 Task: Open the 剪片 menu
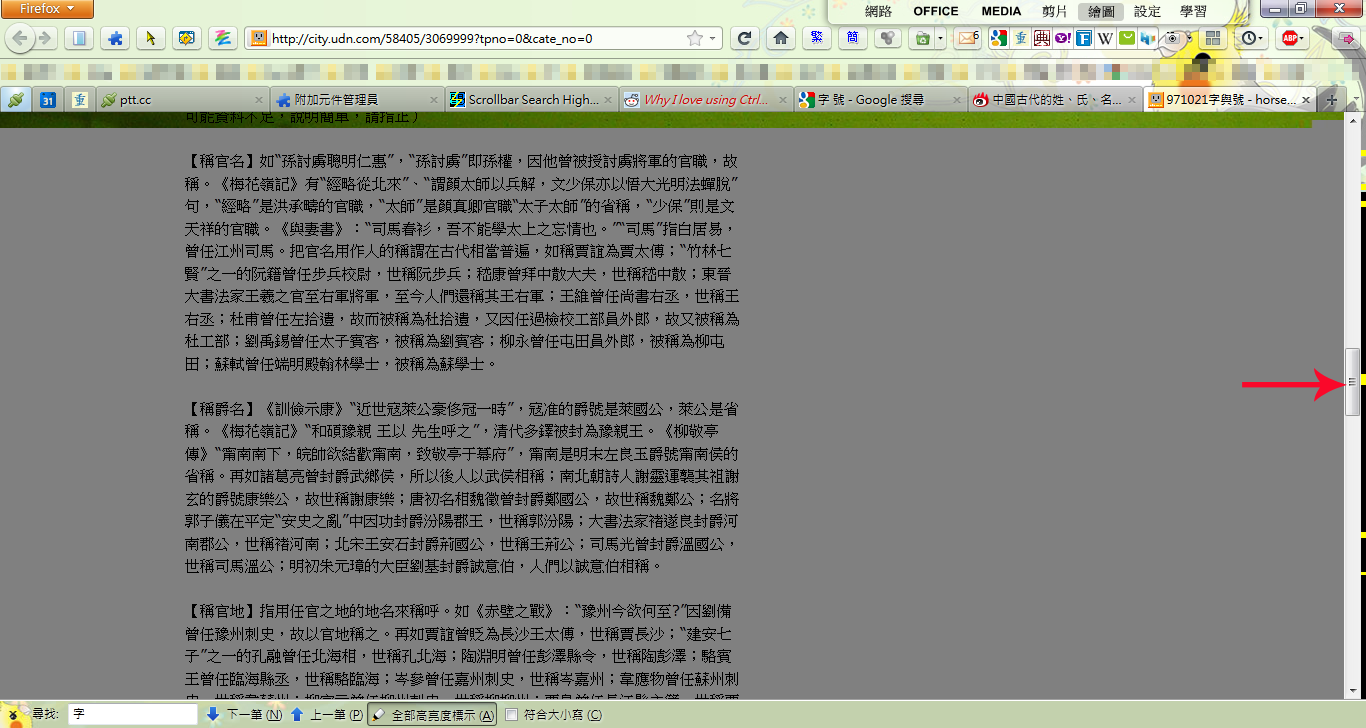point(1055,11)
